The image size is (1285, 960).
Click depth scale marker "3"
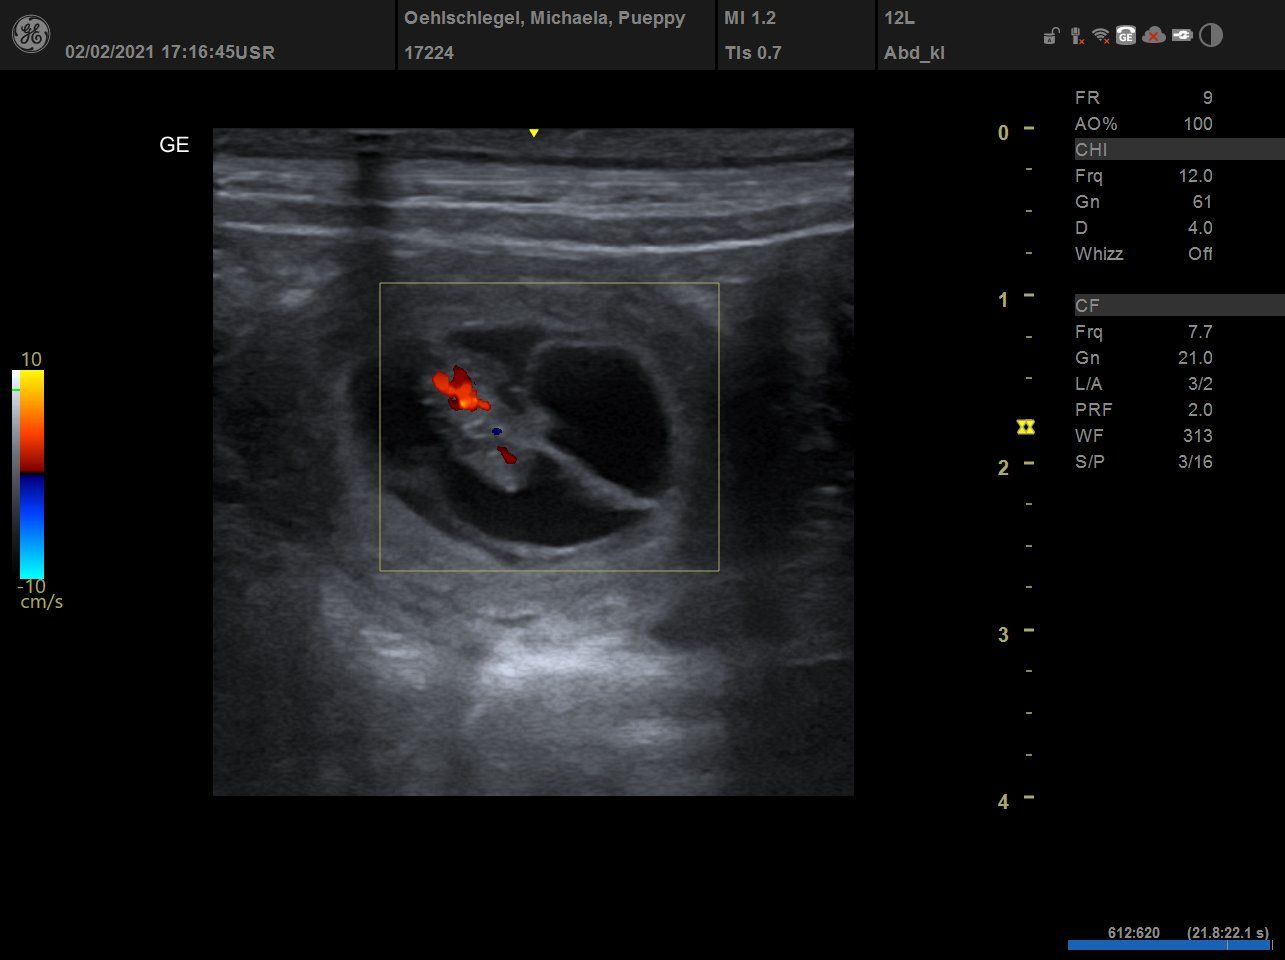click(1003, 635)
